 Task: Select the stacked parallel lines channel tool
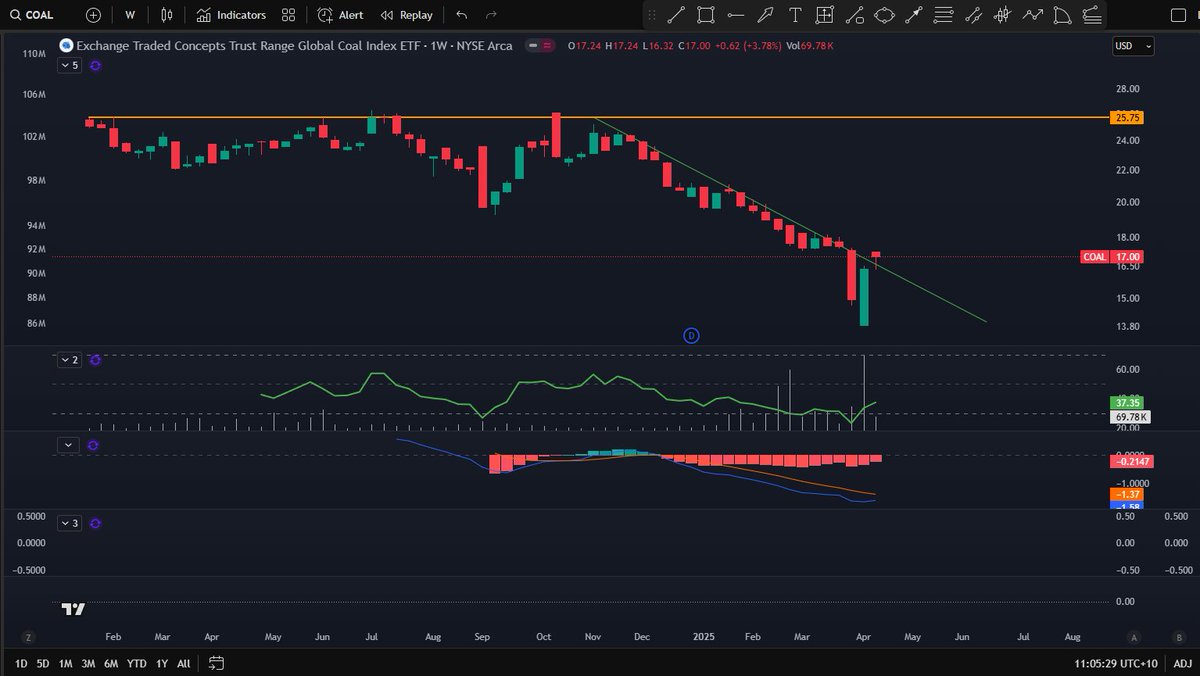[1093, 15]
